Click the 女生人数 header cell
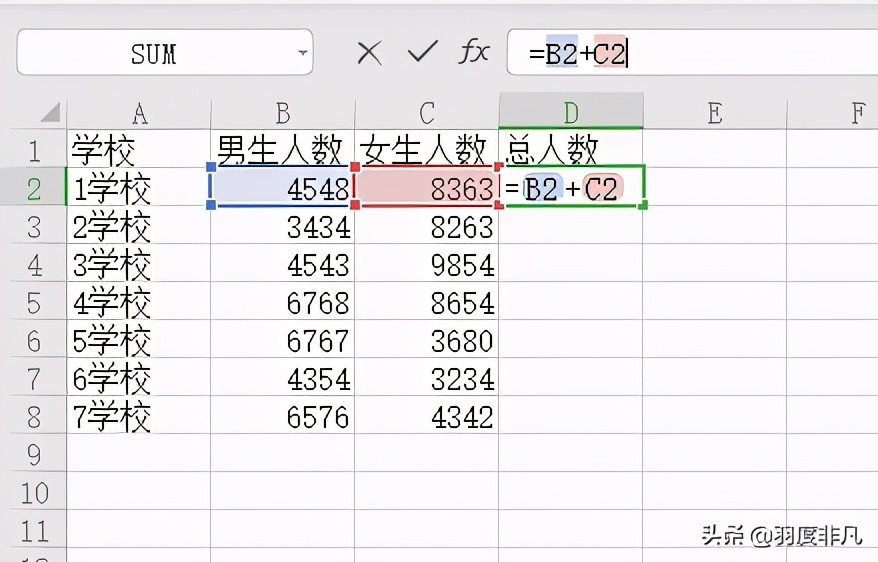 pos(427,149)
